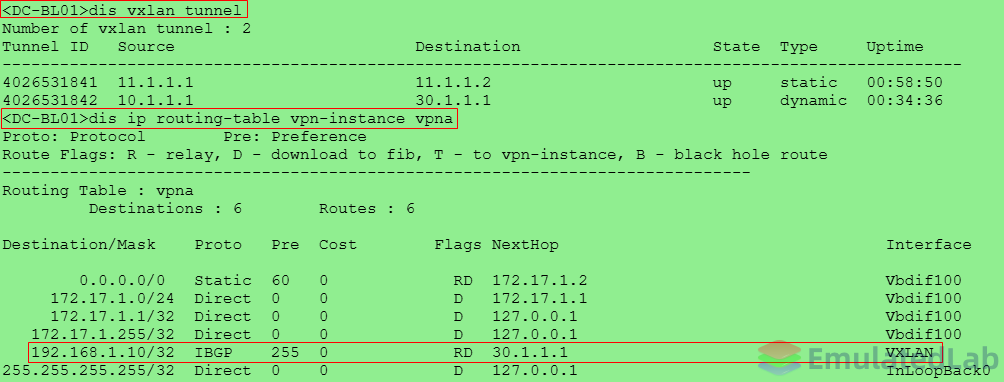The image size is (1004, 382).
Task: Select the 172.17.1.0/24 Direct route
Action: (x=487, y=298)
